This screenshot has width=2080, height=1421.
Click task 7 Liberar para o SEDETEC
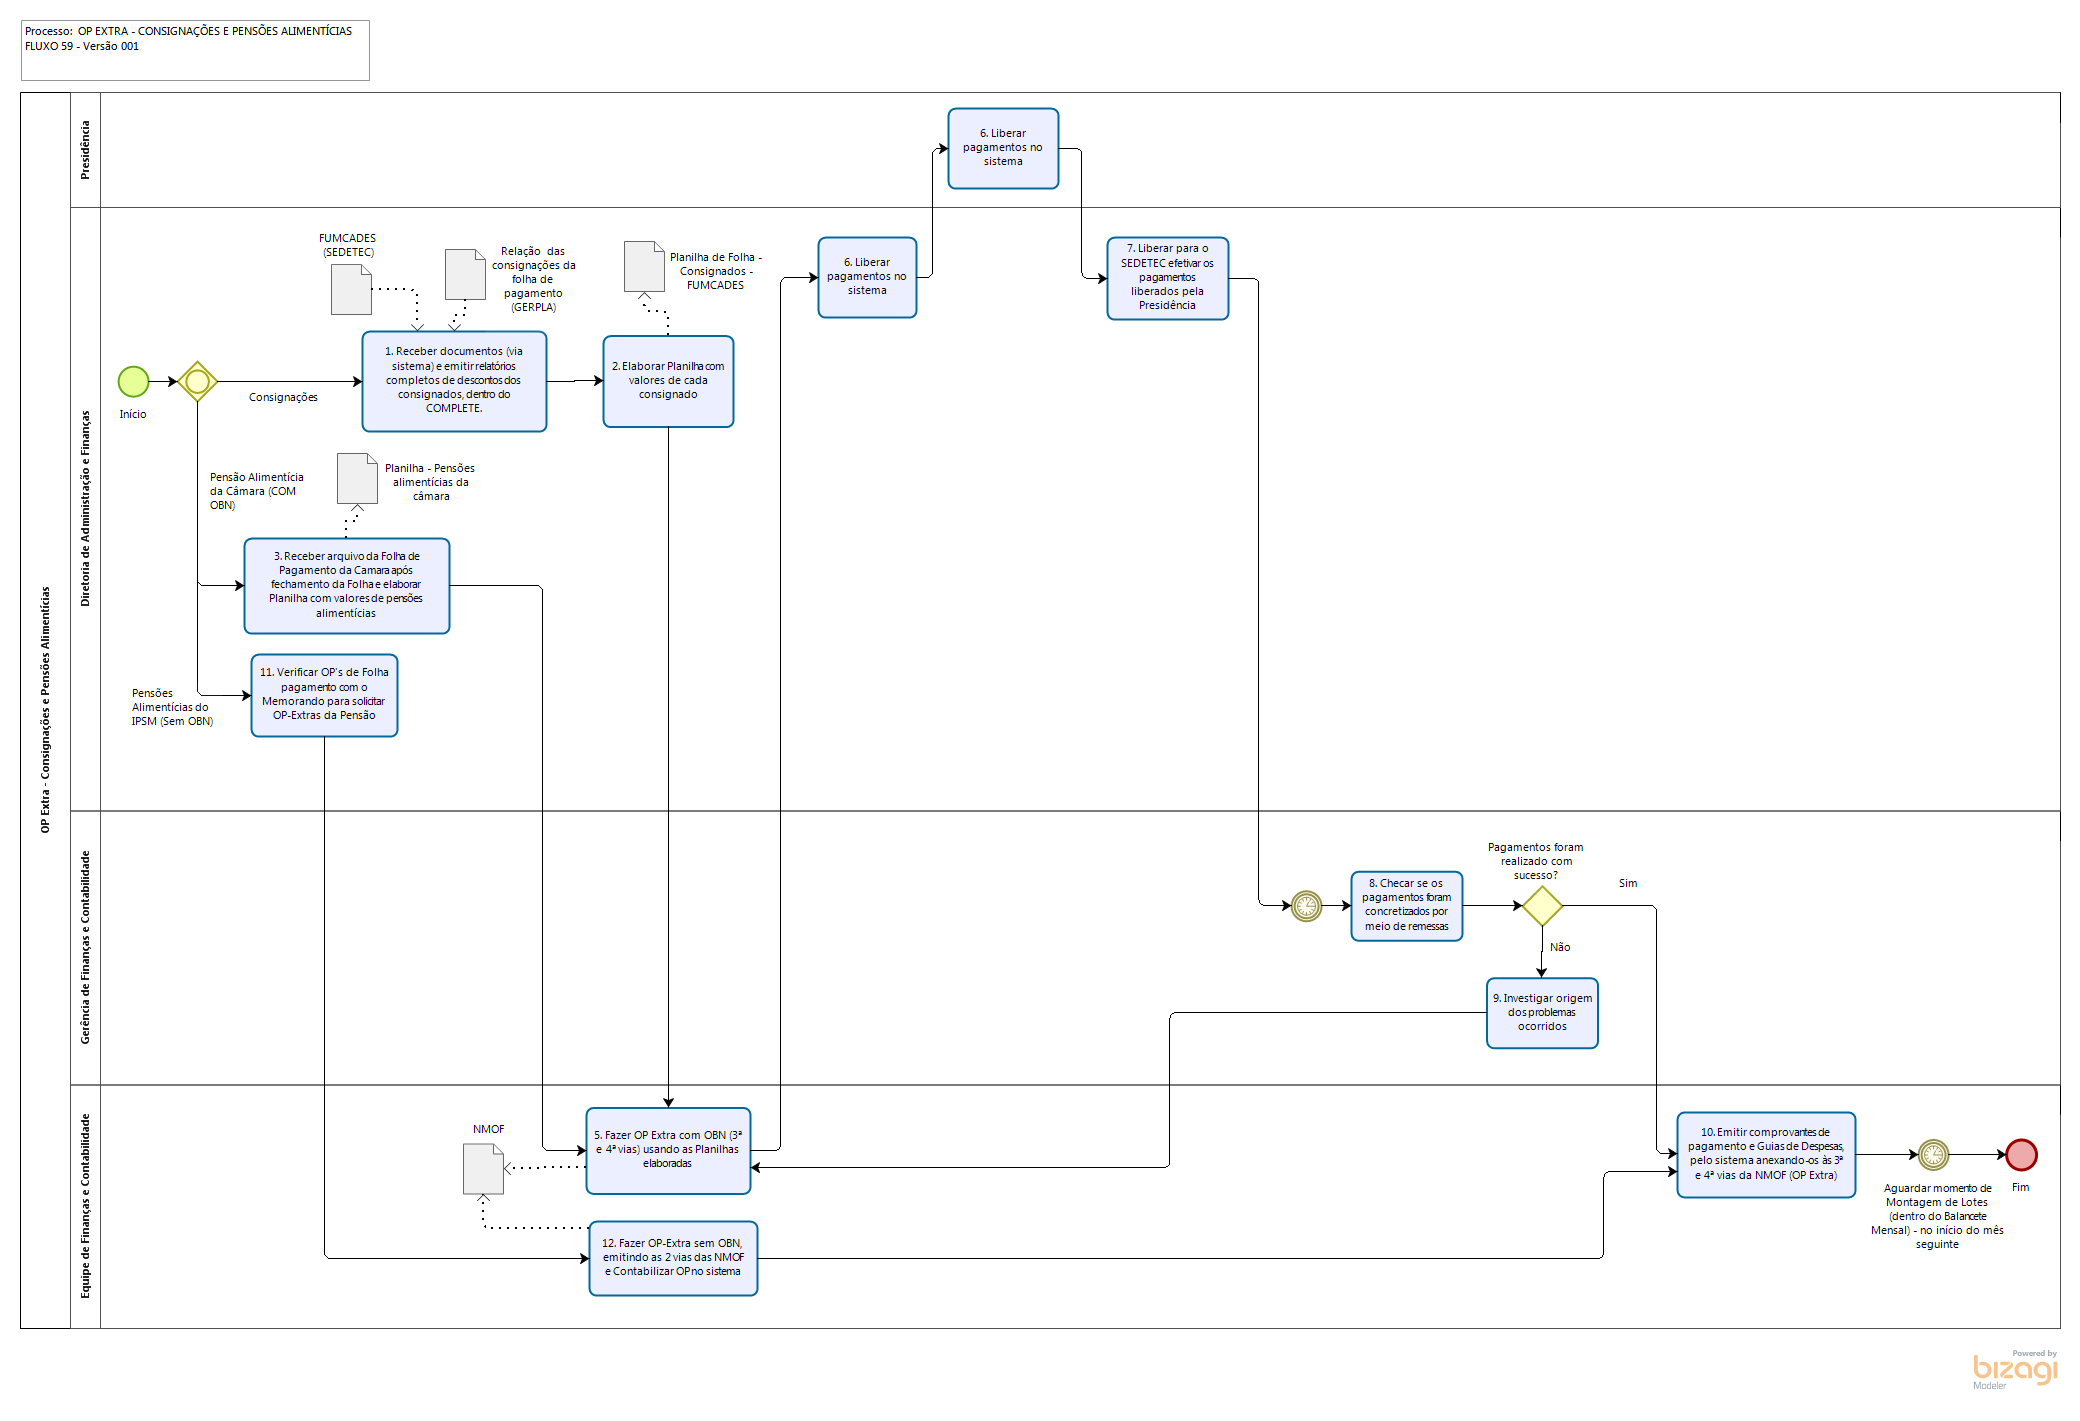[1167, 278]
